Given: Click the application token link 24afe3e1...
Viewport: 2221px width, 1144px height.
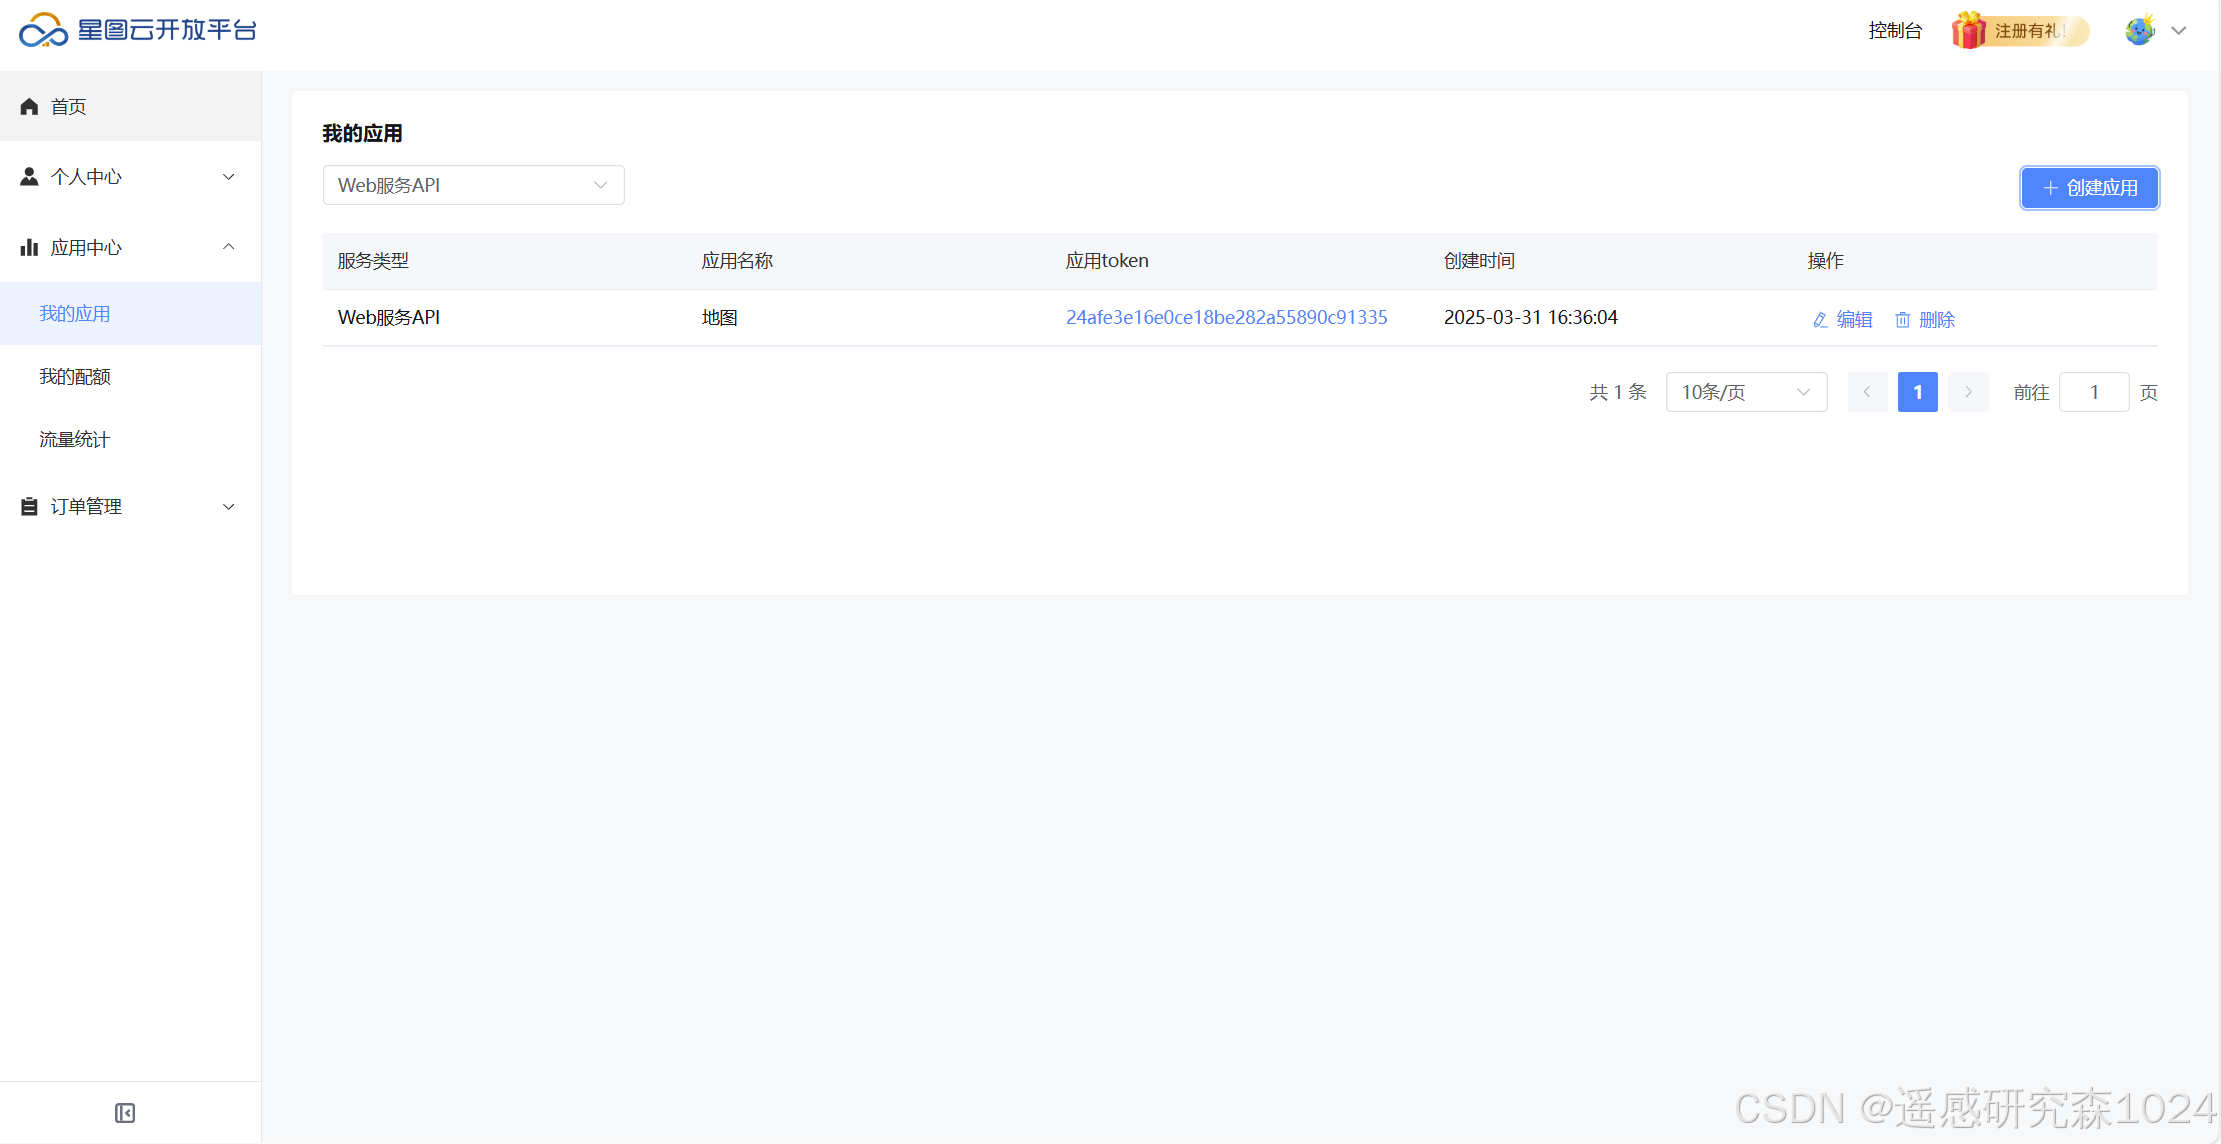Looking at the screenshot, I should (1226, 317).
